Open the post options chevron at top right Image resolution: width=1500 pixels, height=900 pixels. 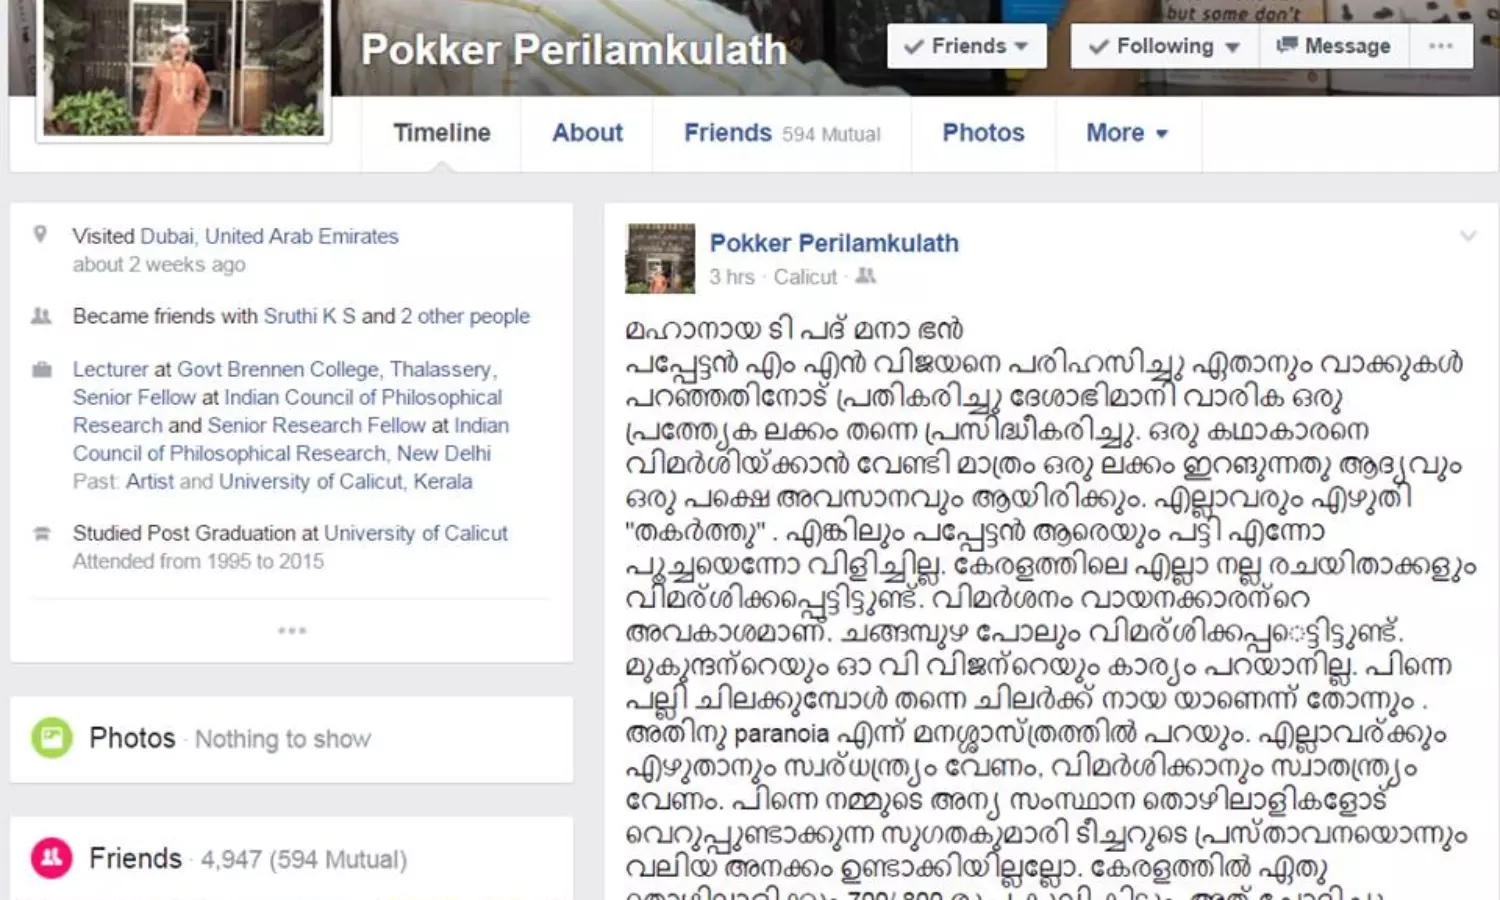click(1467, 236)
